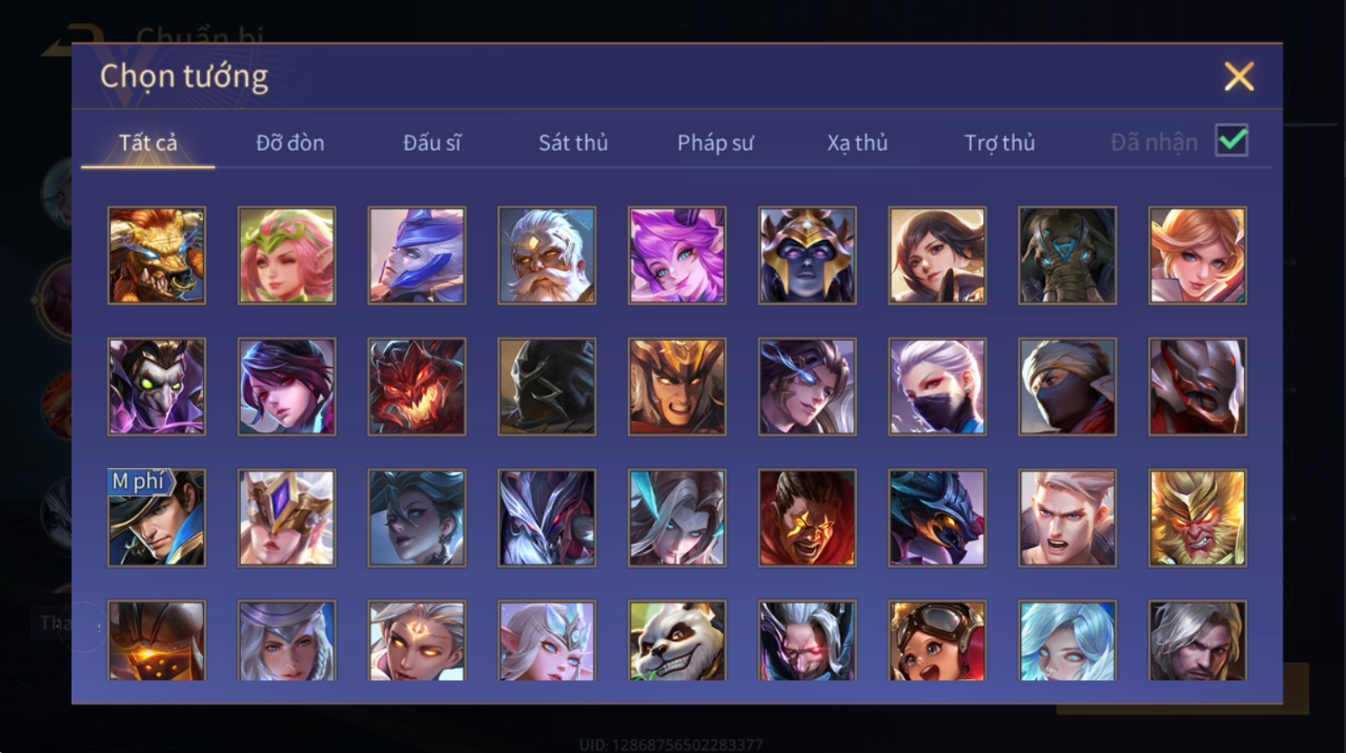Choose the pink-haired elf hero with leaf crown

point(287,255)
